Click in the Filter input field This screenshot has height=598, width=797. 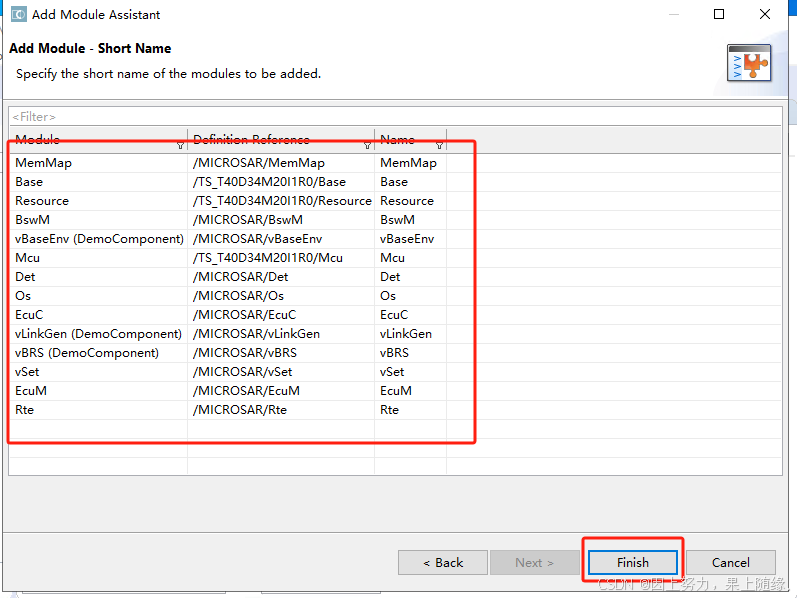(395, 116)
